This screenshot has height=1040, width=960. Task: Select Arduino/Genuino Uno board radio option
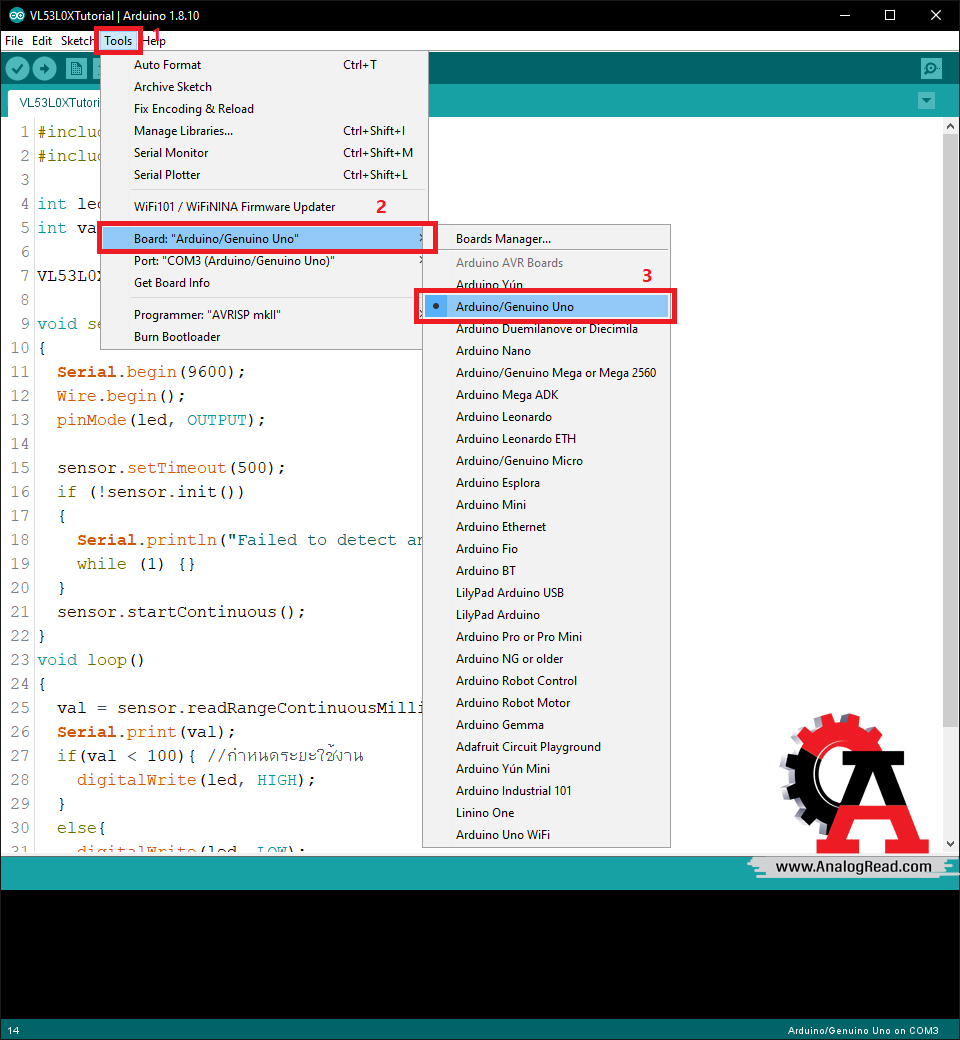coord(546,306)
